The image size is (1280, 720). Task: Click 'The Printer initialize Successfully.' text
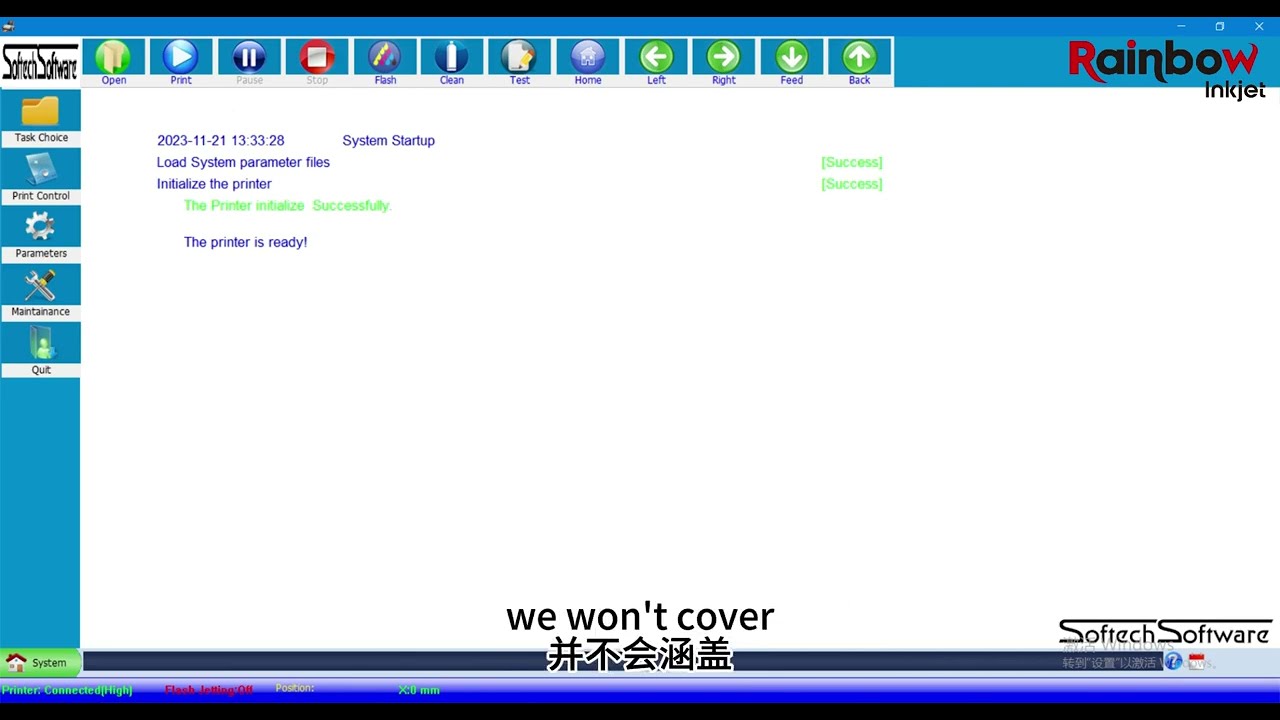click(287, 205)
